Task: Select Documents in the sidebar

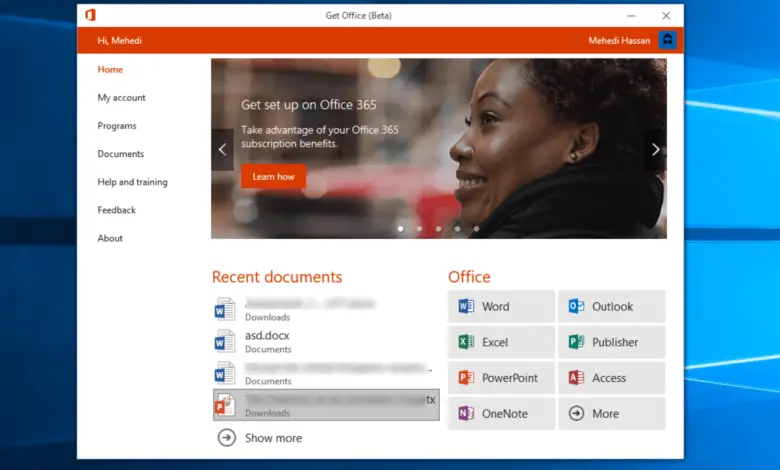Action: [x=121, y=154]
